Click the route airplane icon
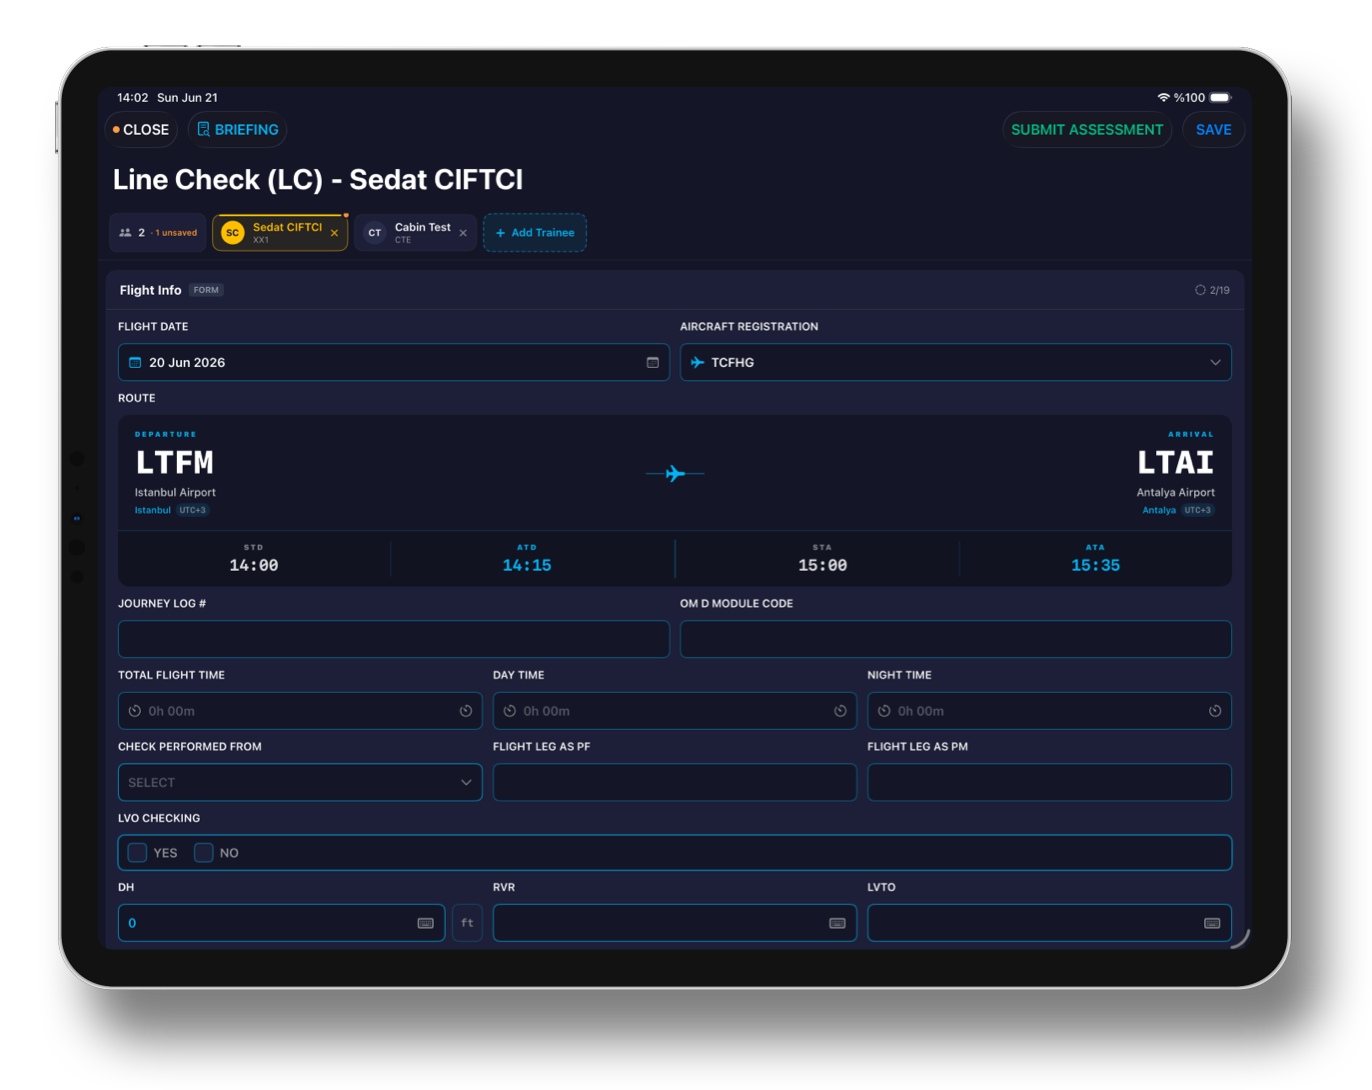 click(675, 473)
